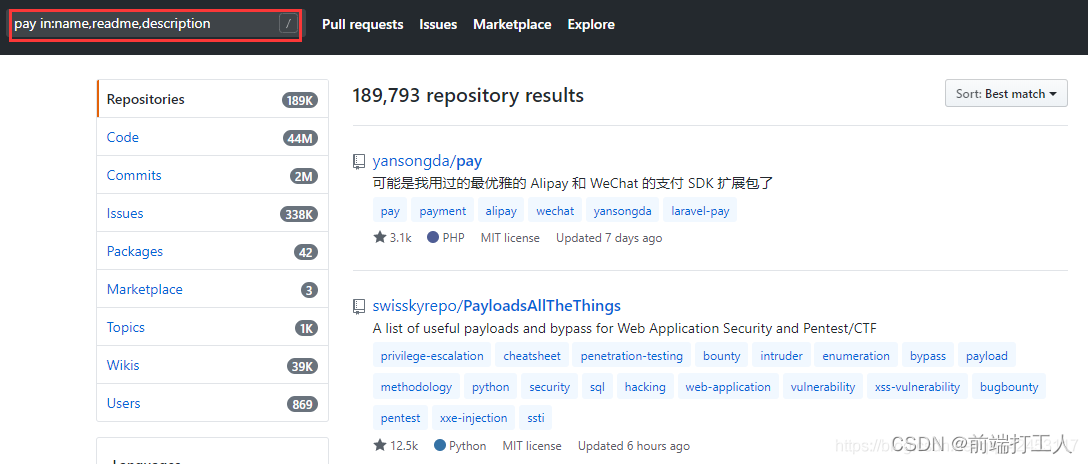
Task: Click repository icon beside yansongda/pay
Action: click(x=359, y=162)
